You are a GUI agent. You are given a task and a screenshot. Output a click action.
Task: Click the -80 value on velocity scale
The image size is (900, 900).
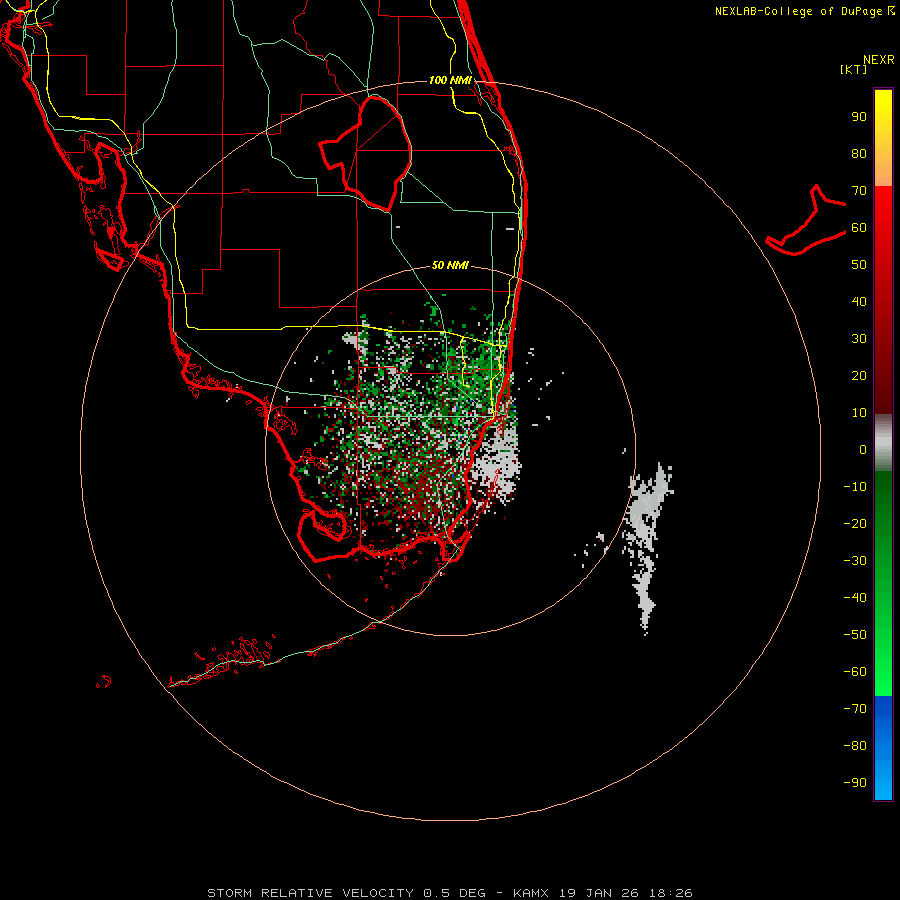coord(855,746)
